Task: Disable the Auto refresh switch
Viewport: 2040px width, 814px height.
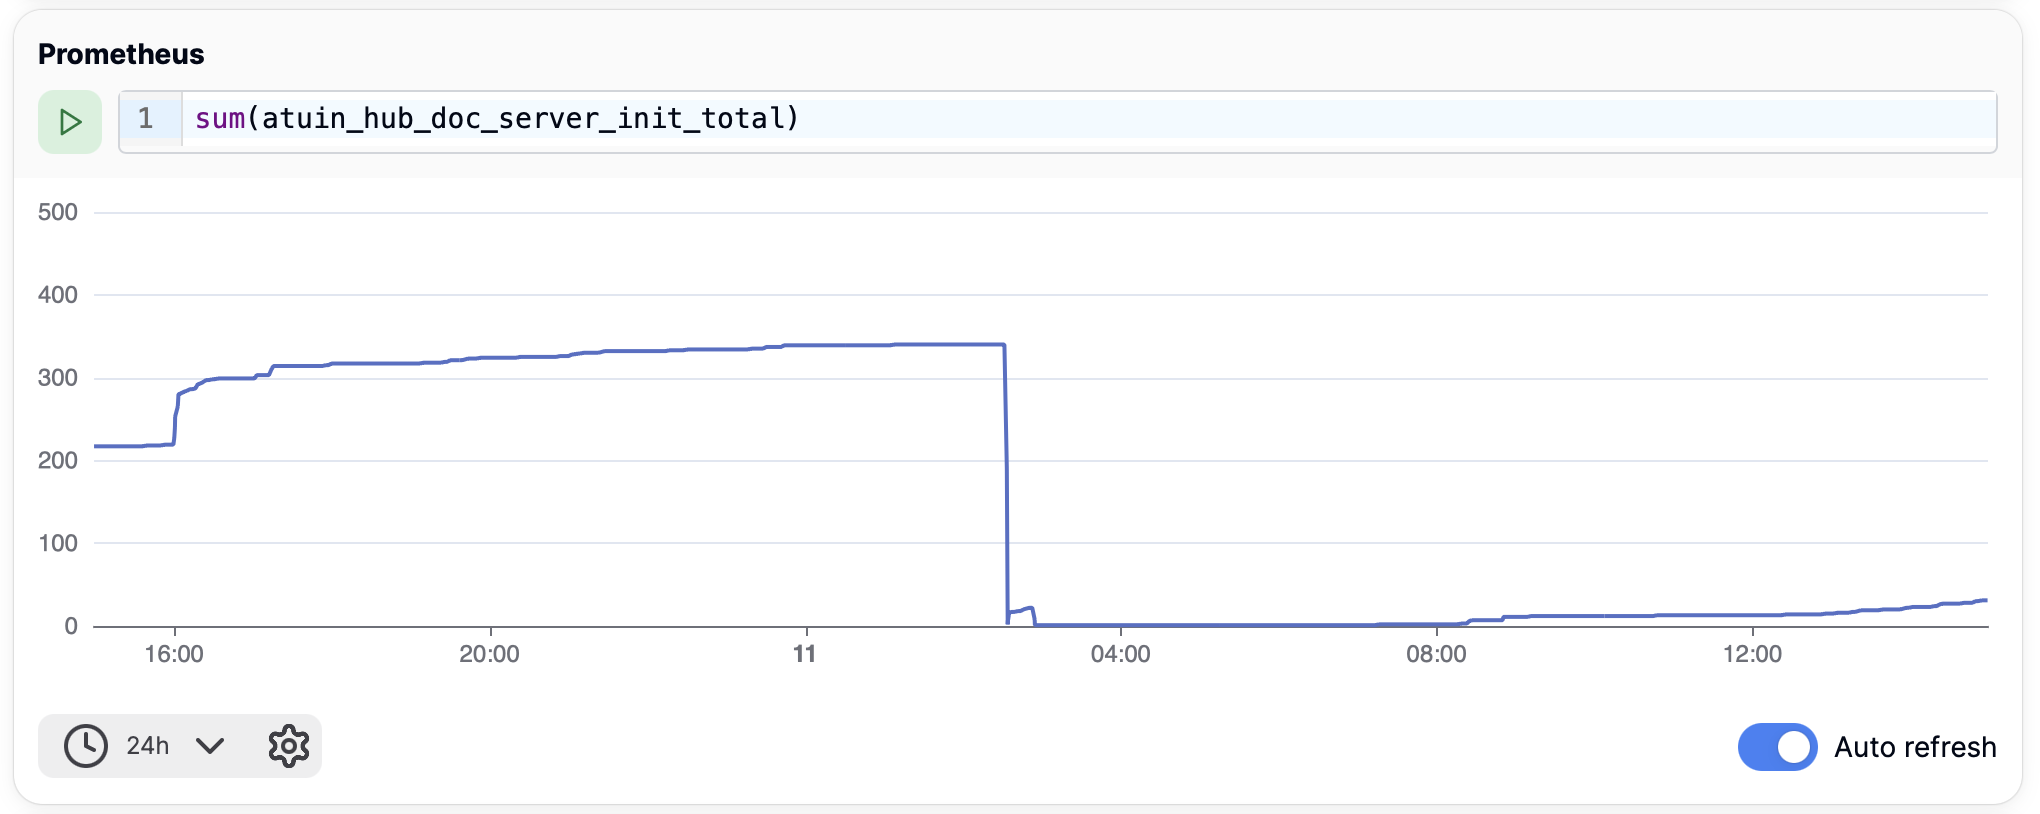Action: 1777,747
